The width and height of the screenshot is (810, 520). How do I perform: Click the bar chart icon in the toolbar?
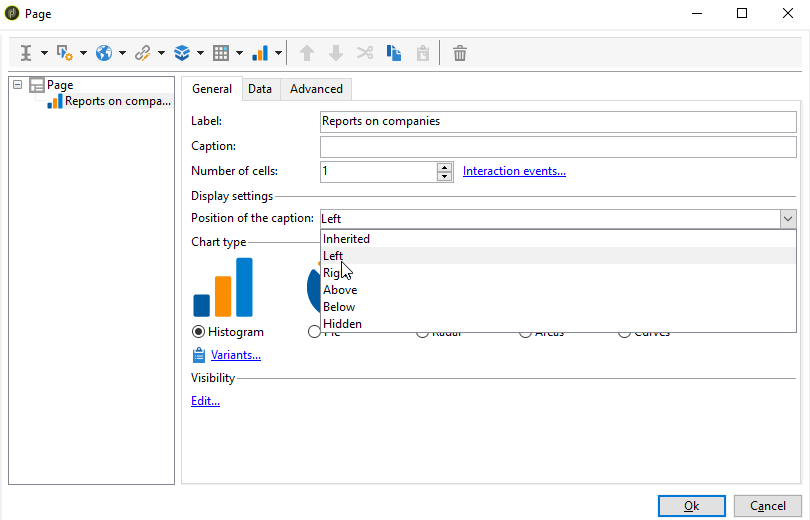260,53
